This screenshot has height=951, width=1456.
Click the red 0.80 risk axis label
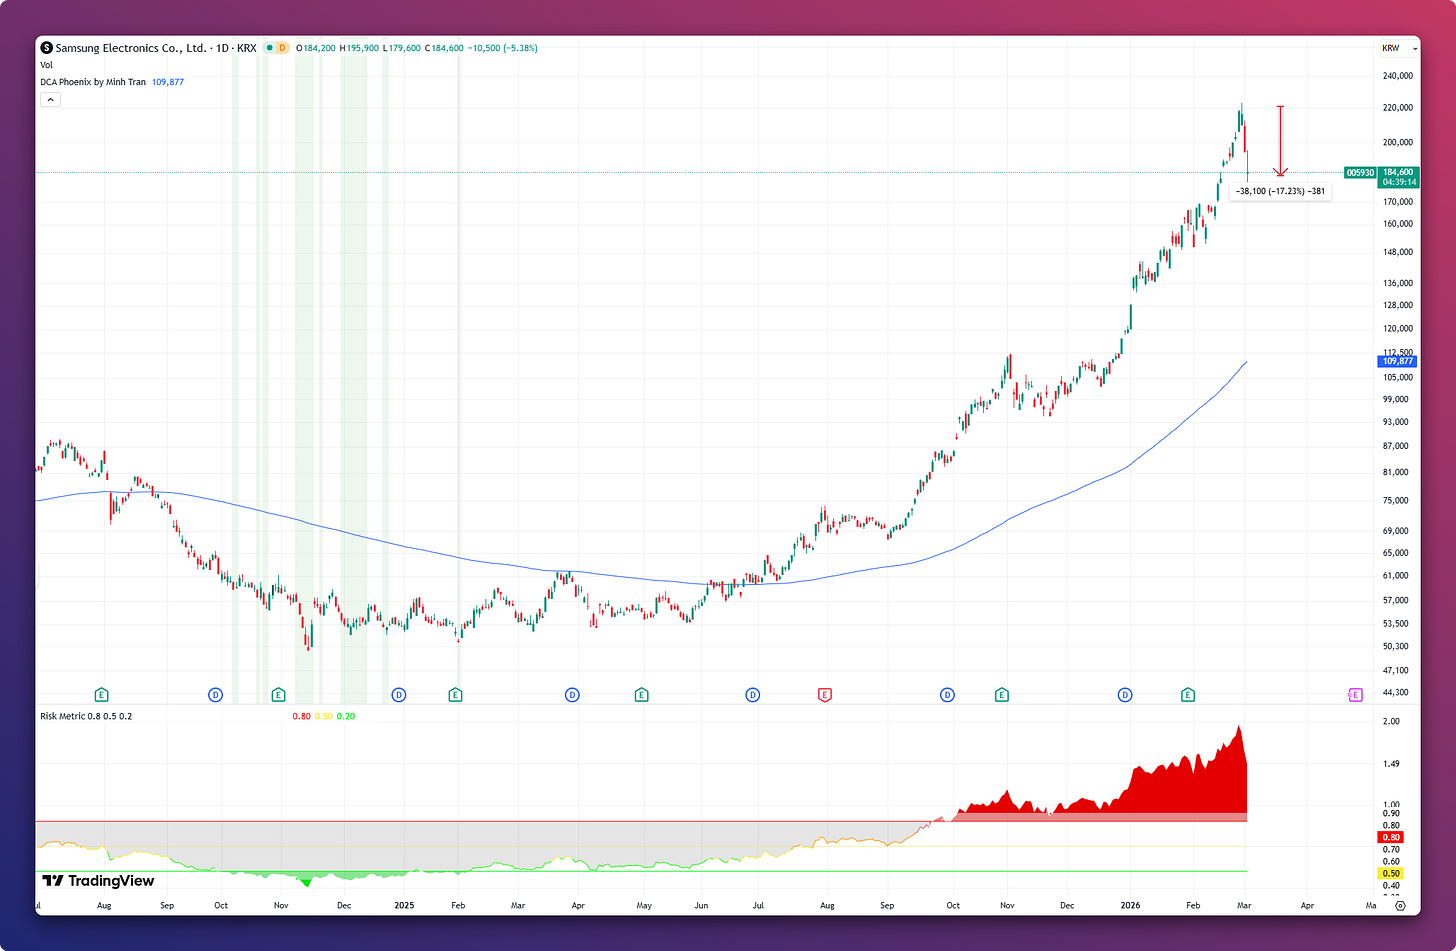pyautogui.click(x=1391, y=837)
